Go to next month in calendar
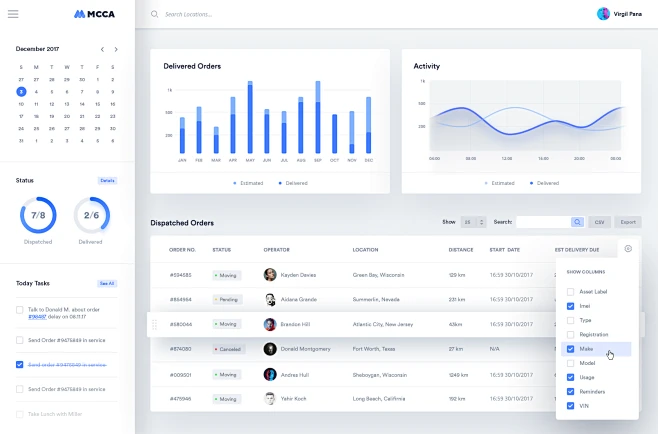658x434 pixels. pos(116,50)
